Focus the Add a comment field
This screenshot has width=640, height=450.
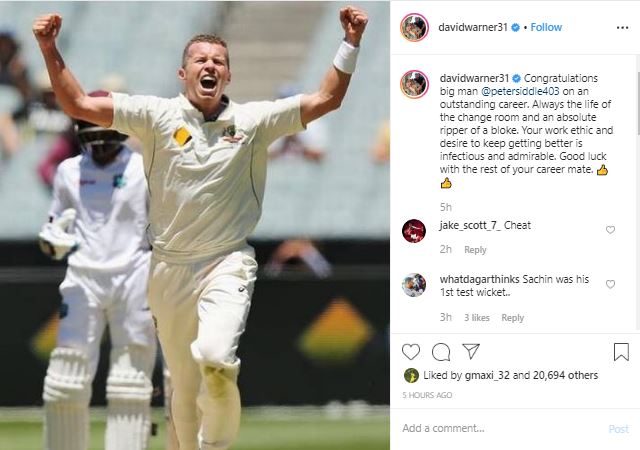pos(502,428)
